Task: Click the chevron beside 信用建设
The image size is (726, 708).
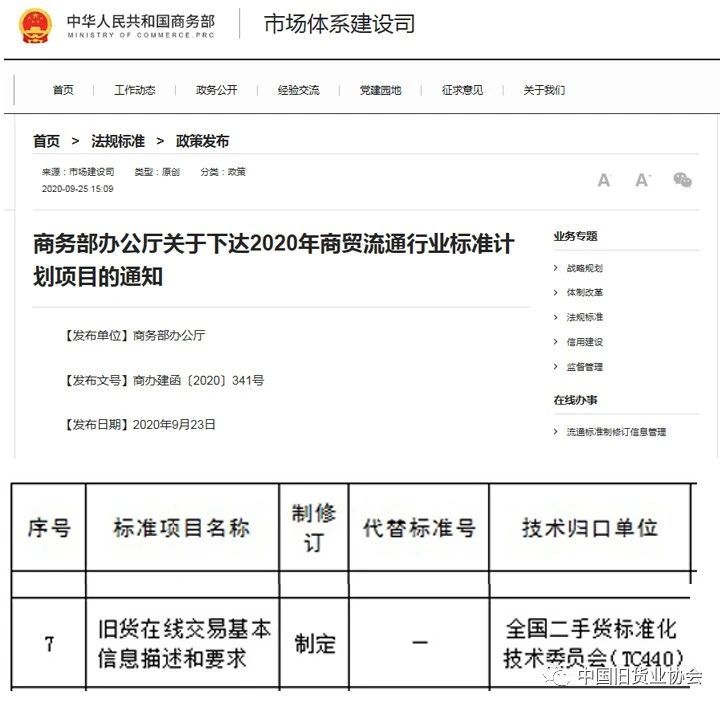Action: coord(556,342)
